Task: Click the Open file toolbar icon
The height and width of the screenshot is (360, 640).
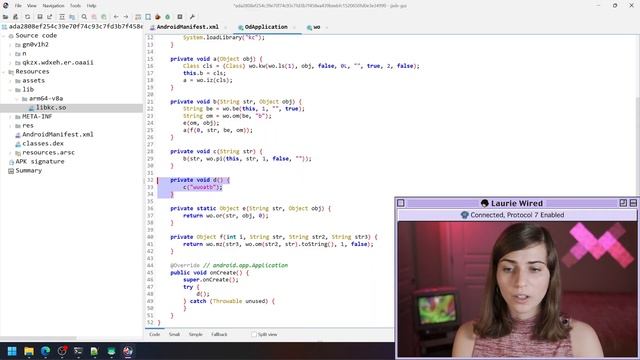Action: [5, 17]
